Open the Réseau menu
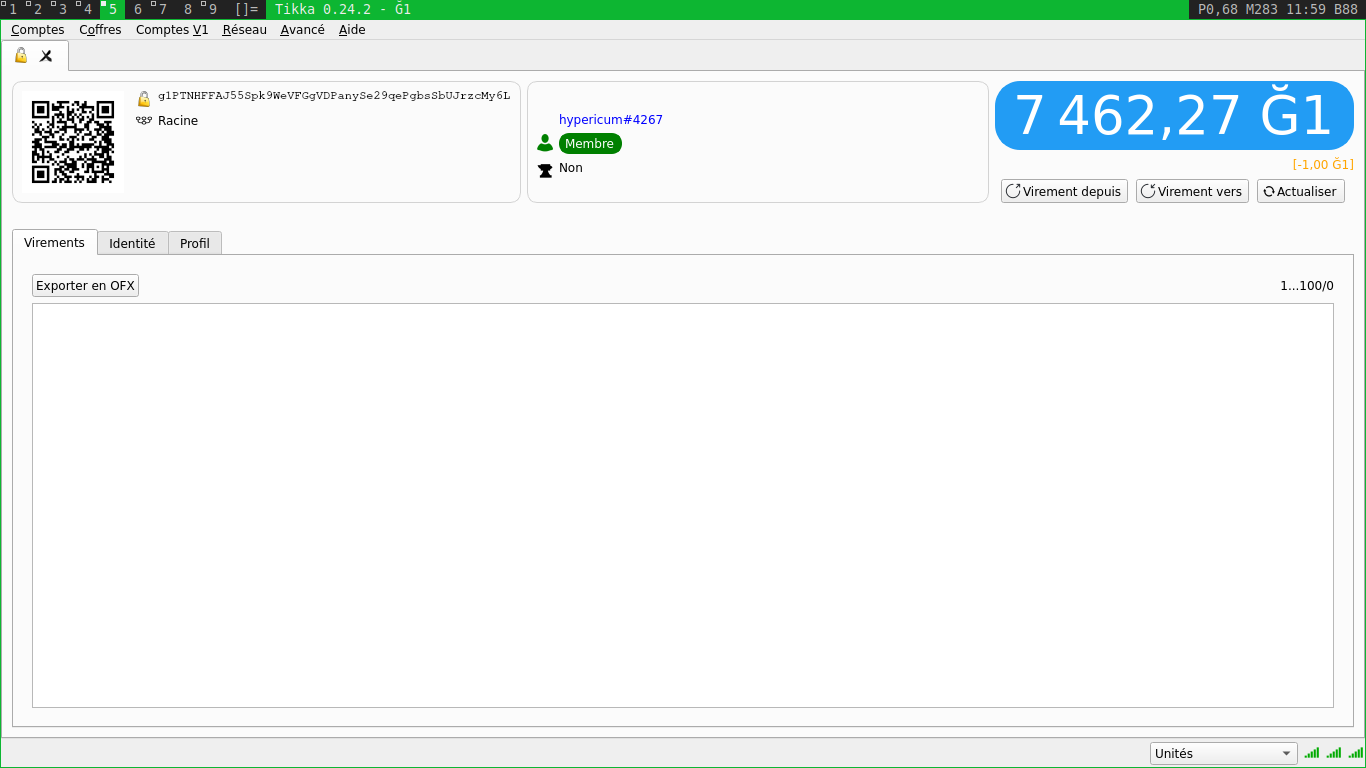 pyautogui.click(x=244, y=30)
